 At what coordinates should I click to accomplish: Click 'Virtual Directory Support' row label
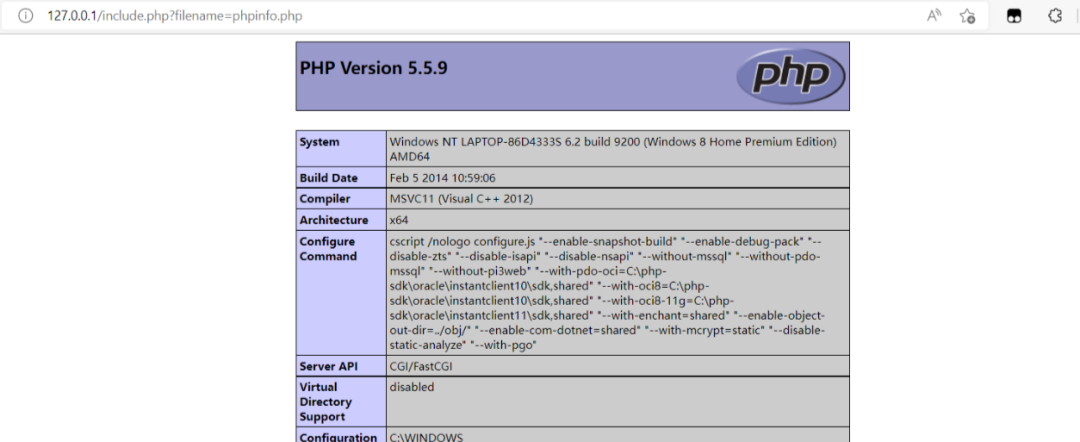point(326,401)
